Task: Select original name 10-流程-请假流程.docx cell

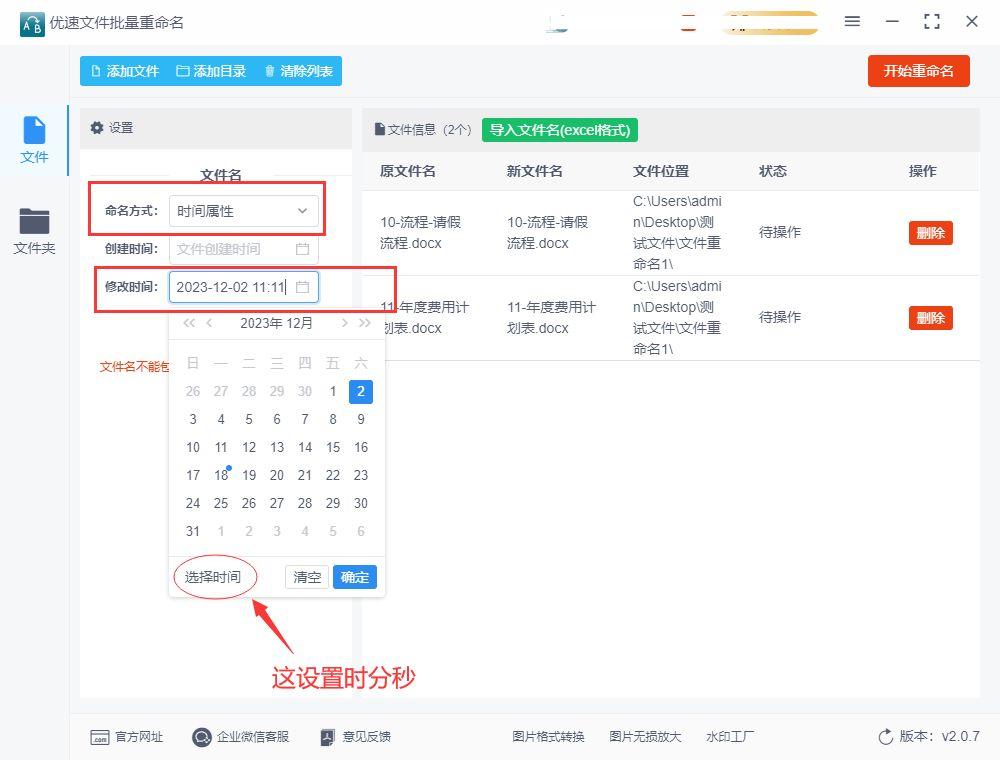Action: (x=420, y=233)
